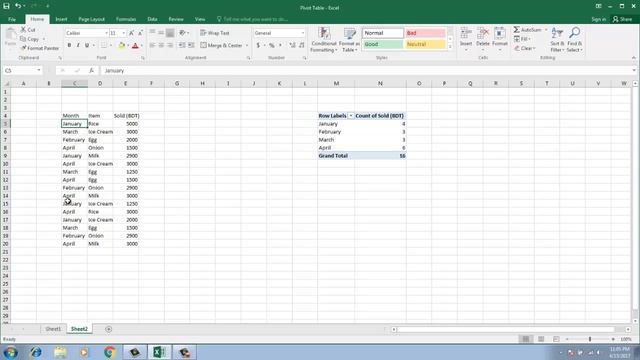640x360 pixels.
Task: Switch to Sheet1 worksheet tab
Action: coord(53,329)
